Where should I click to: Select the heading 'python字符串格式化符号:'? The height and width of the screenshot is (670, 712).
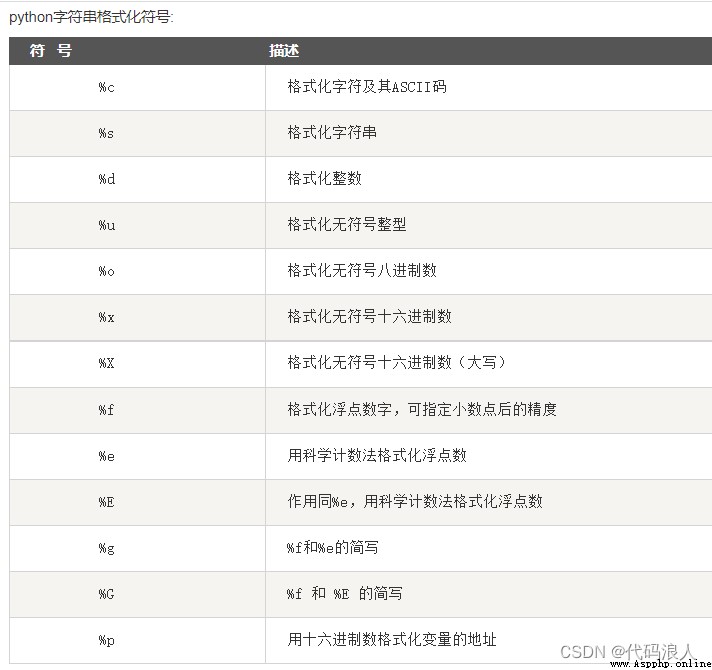coord(91,17)
